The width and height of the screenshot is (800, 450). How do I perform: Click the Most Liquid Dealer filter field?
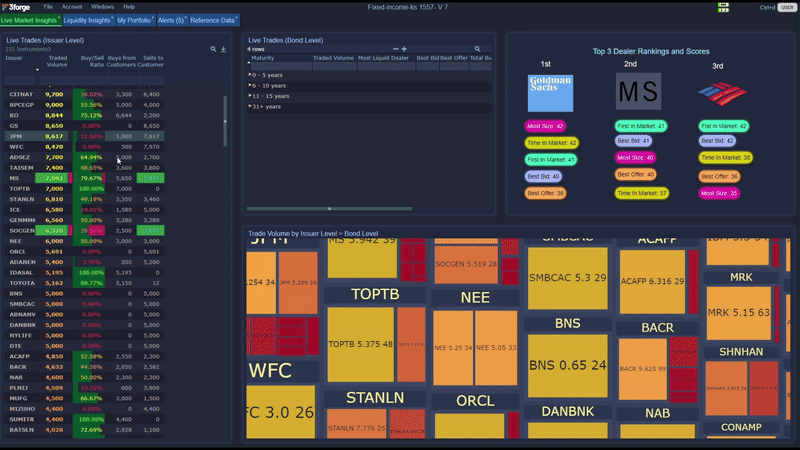pos(386,66)
